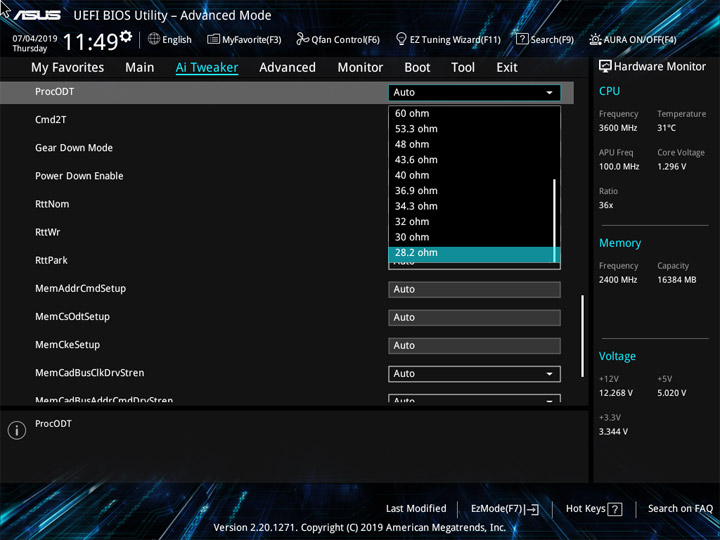Open the My Favorites tab
The width and height of the screenshot is (720, 540).
coord(68,68)
